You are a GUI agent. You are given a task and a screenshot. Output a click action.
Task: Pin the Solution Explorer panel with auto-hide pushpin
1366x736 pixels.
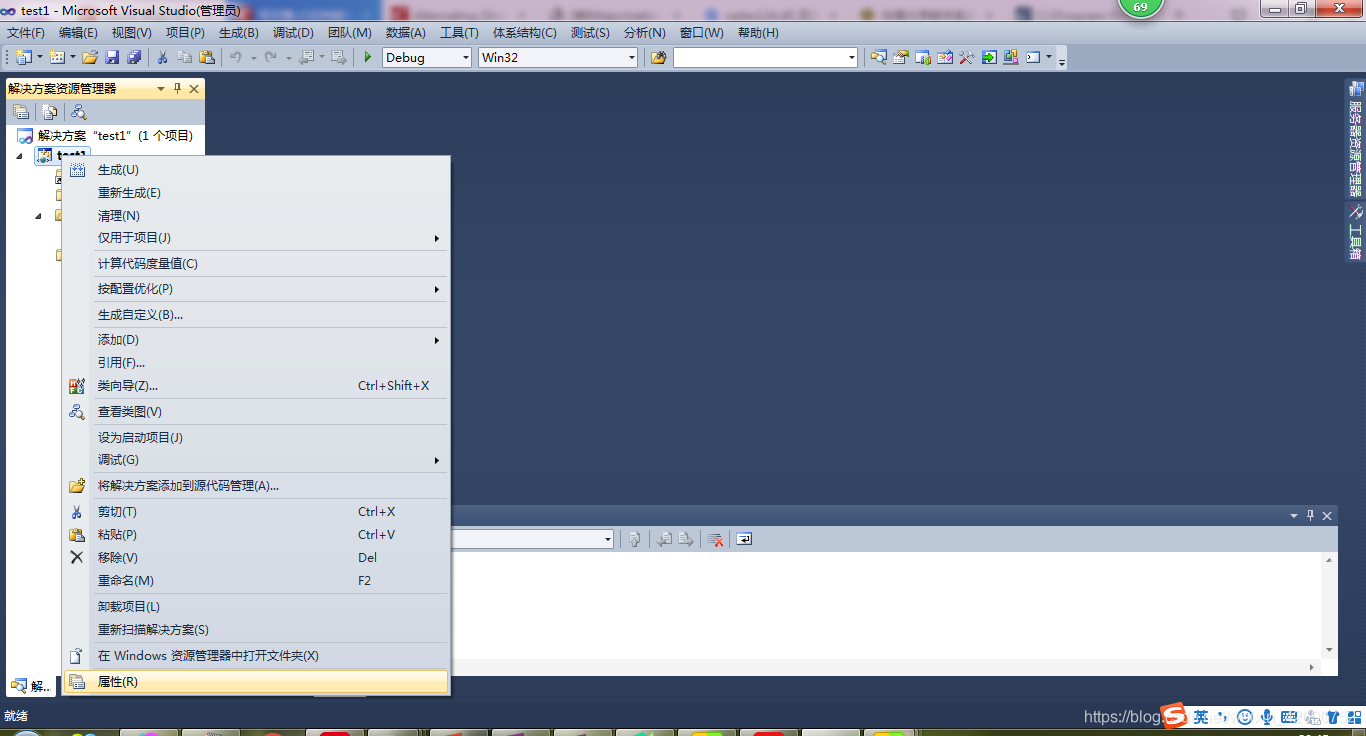pos(178,88)
